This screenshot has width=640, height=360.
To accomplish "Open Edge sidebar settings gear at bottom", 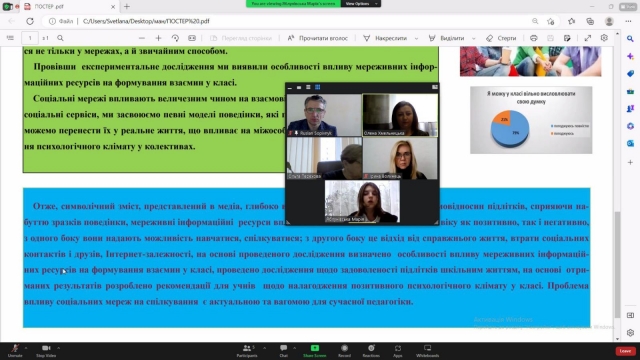I will (630, 333).
